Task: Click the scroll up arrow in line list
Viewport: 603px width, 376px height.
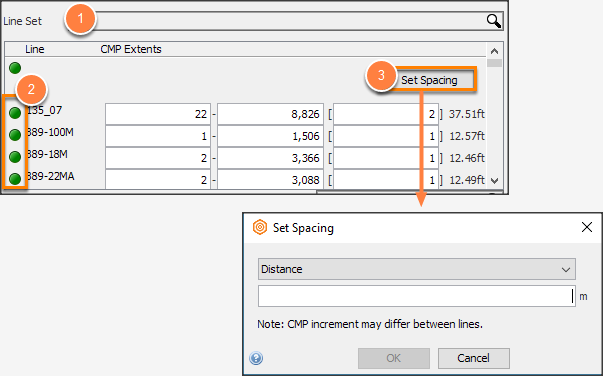Action: [x=495, y=51]
